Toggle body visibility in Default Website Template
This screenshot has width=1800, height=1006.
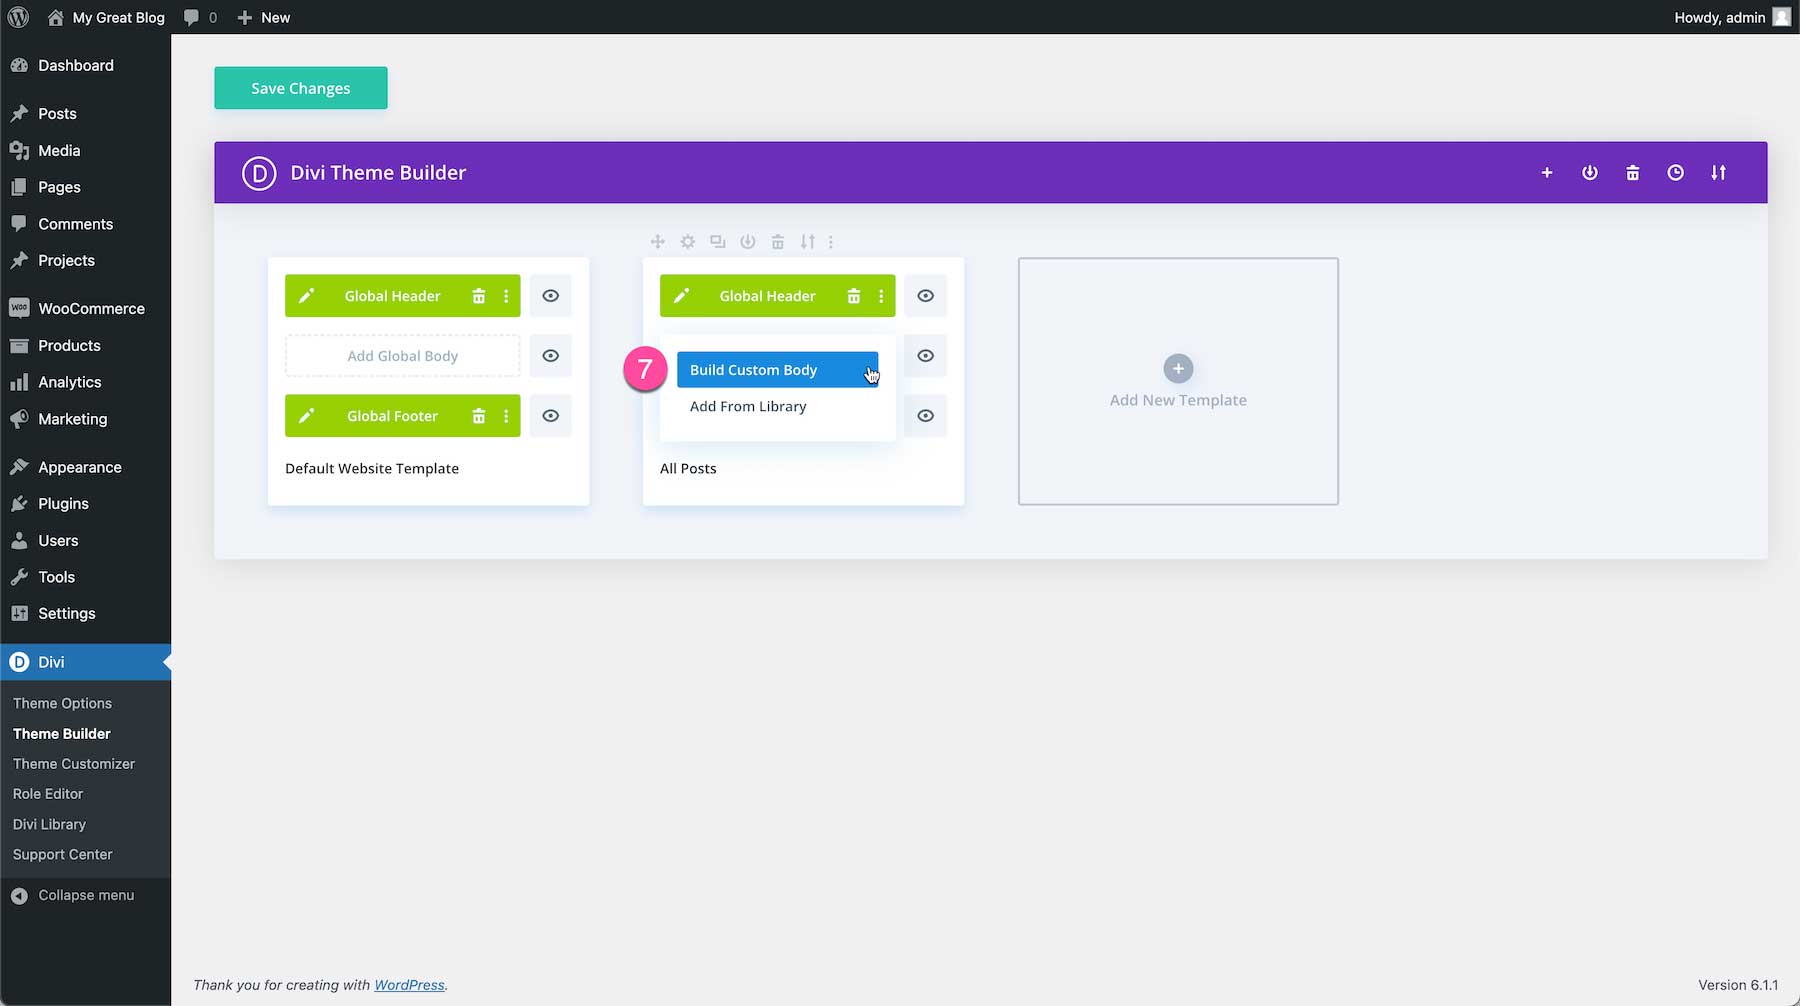pos(551,356)
